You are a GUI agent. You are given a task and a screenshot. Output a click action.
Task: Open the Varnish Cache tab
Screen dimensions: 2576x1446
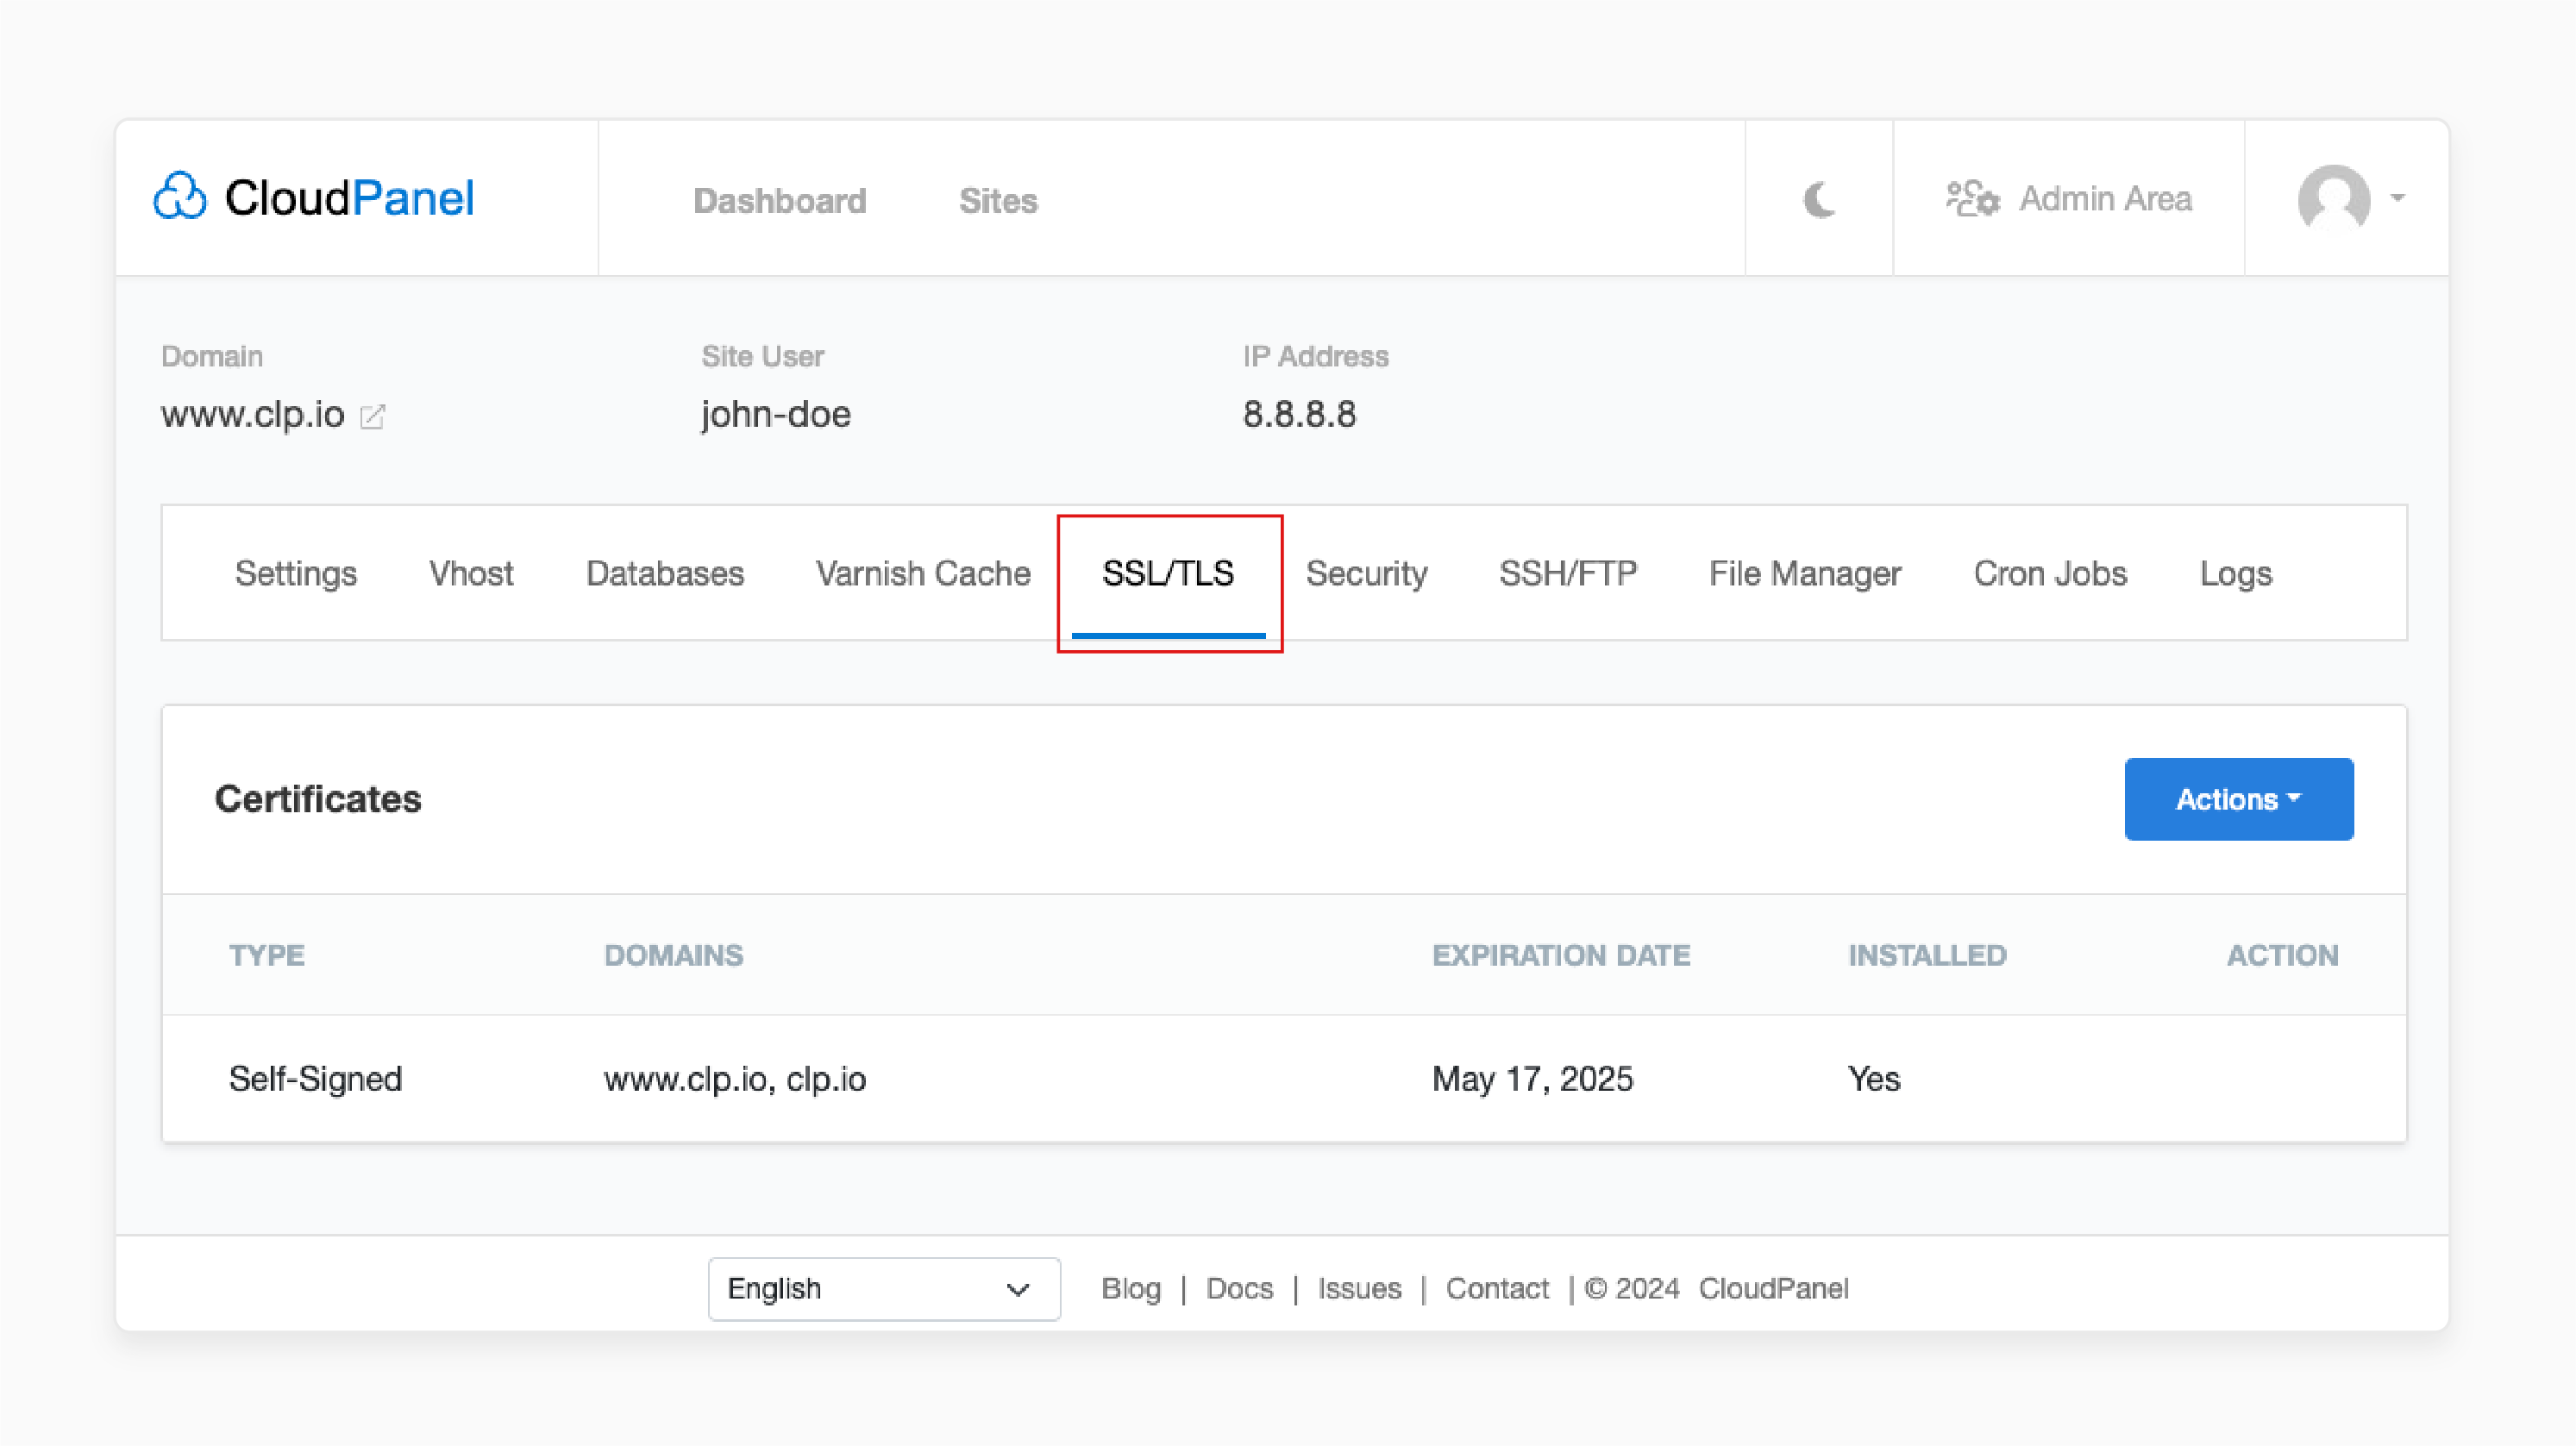[923, 573]
